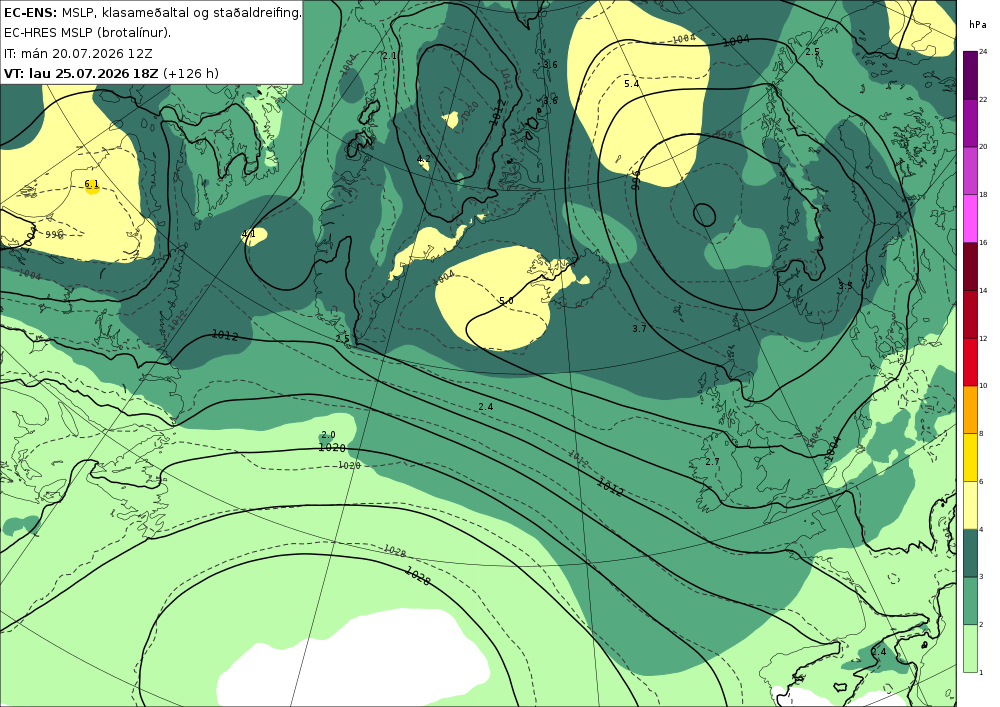Image resolution: width=1000 pixels, height=707 pixels.
Task: Select the pink 16-18 hPa legend swatch
Action: [x=970, y=219]
